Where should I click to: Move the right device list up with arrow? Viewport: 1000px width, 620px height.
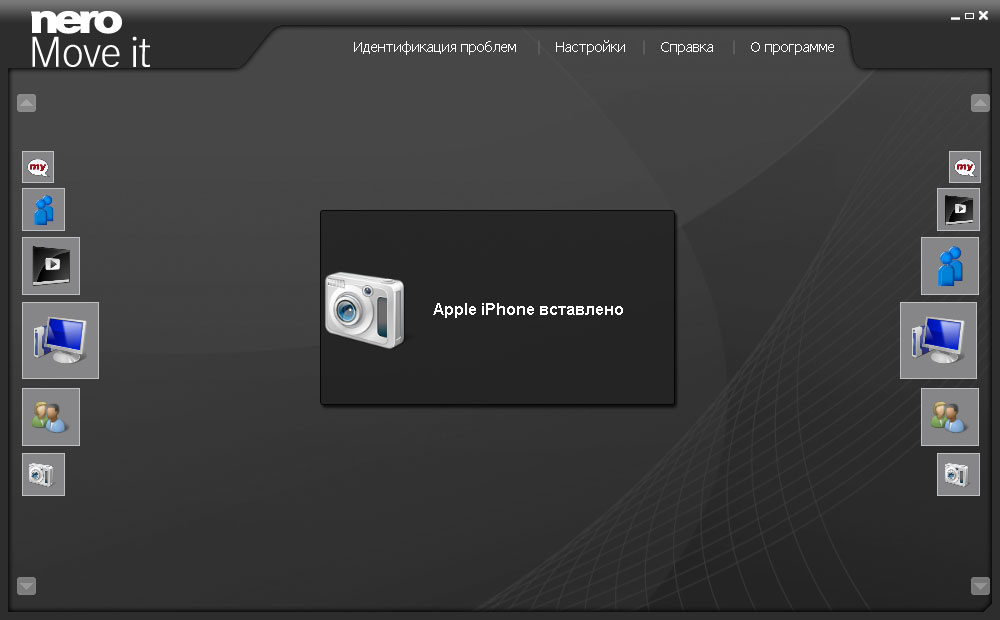(x=980, y=103)
